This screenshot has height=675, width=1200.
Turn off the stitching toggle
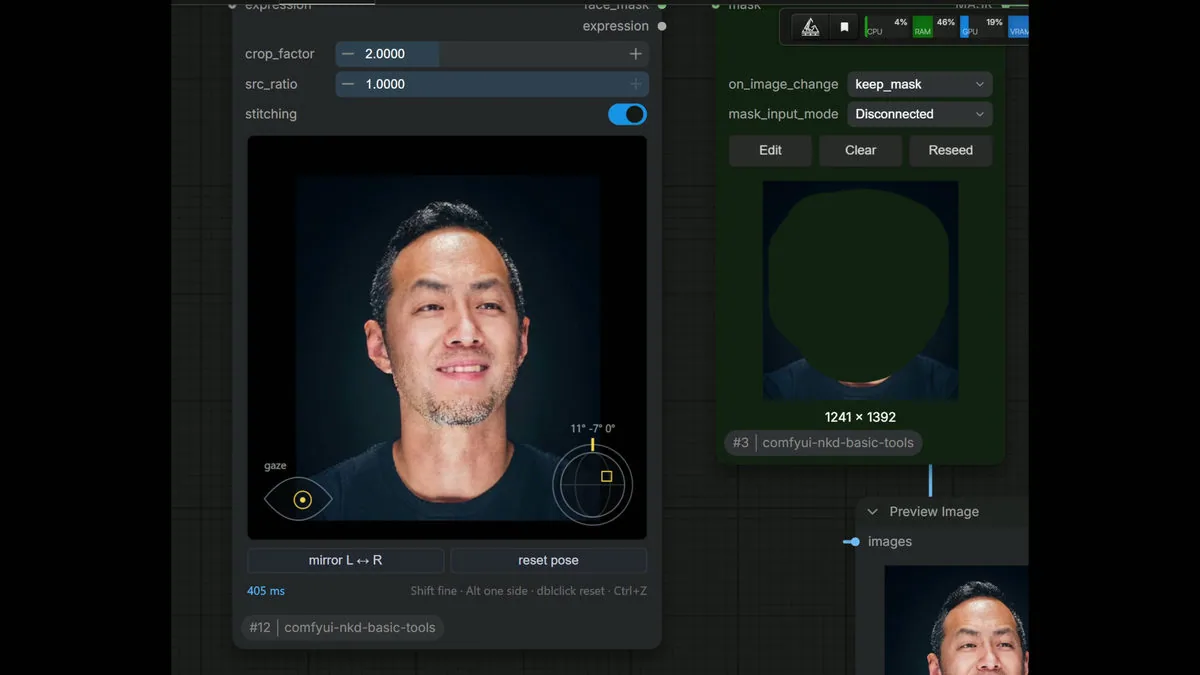pyautogui.click(x=627, y=114)
